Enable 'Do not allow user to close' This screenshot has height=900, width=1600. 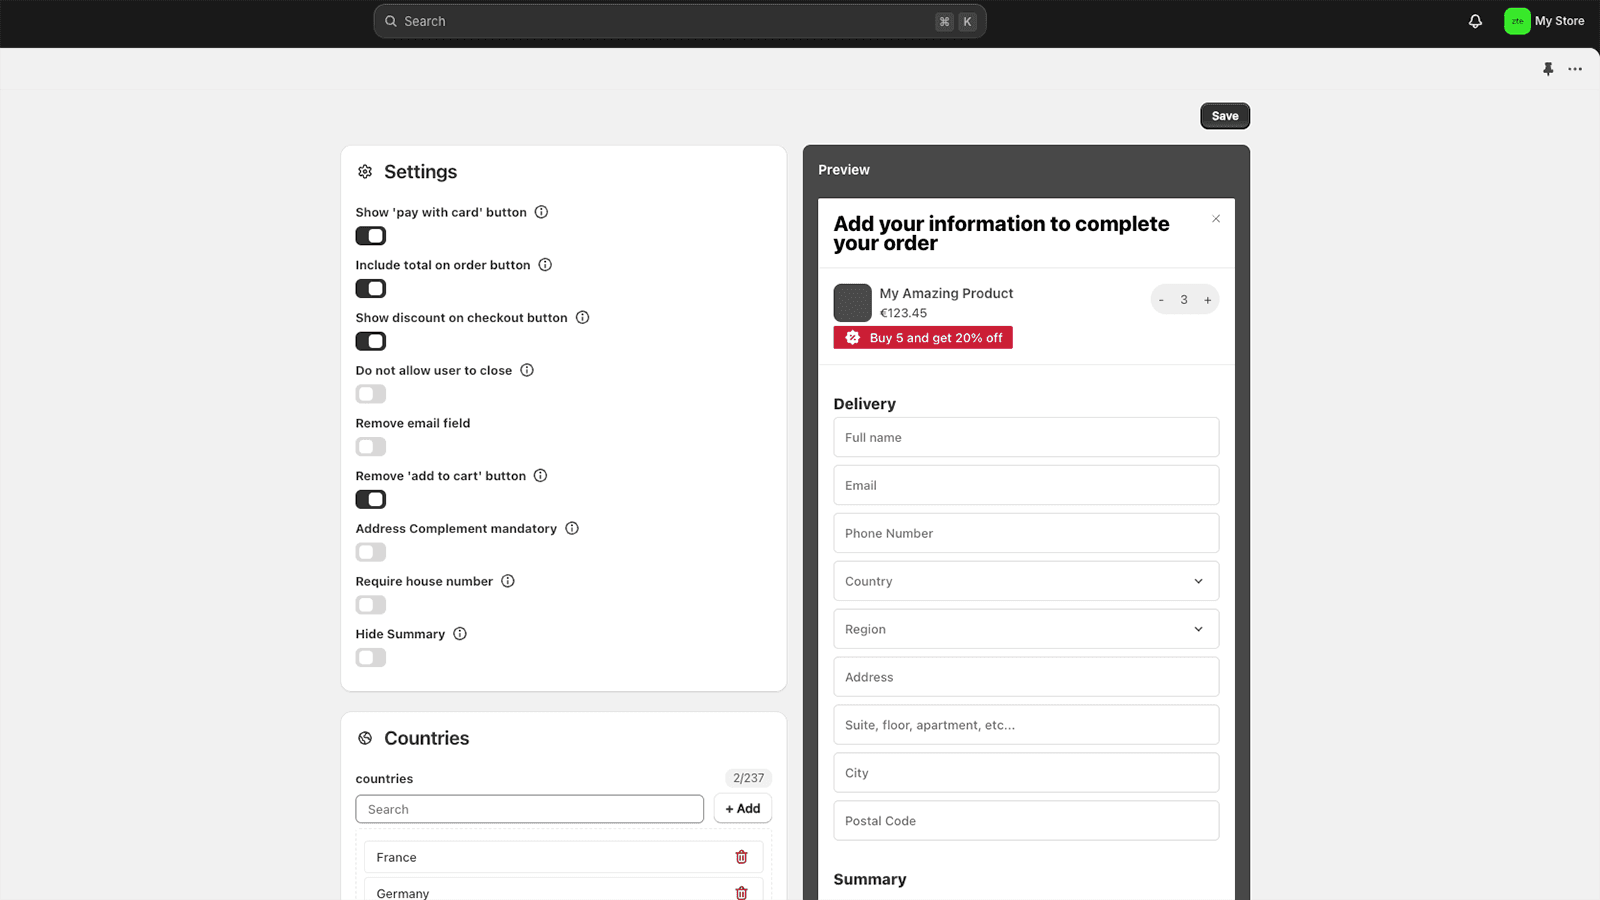370,394
